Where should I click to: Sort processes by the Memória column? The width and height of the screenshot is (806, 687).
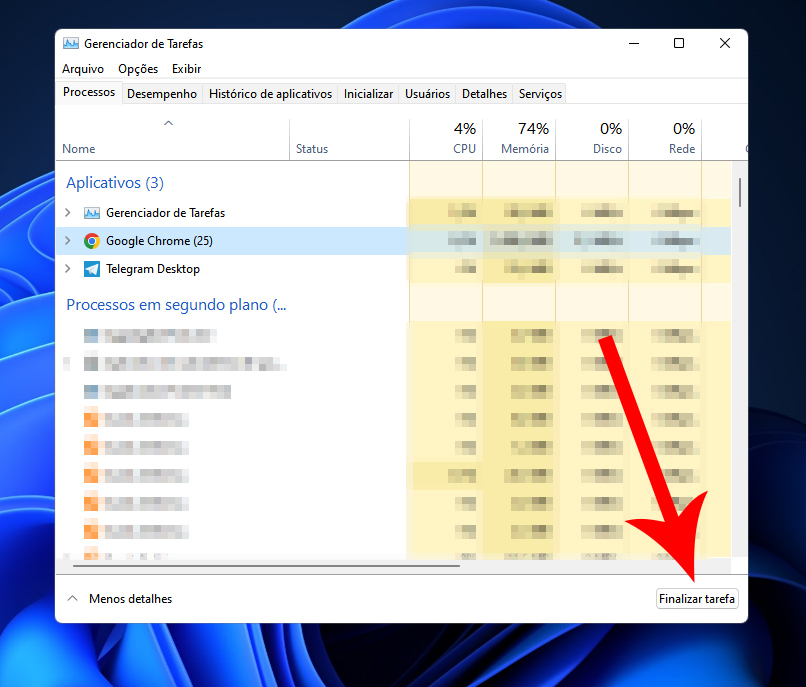pos(525,139)
